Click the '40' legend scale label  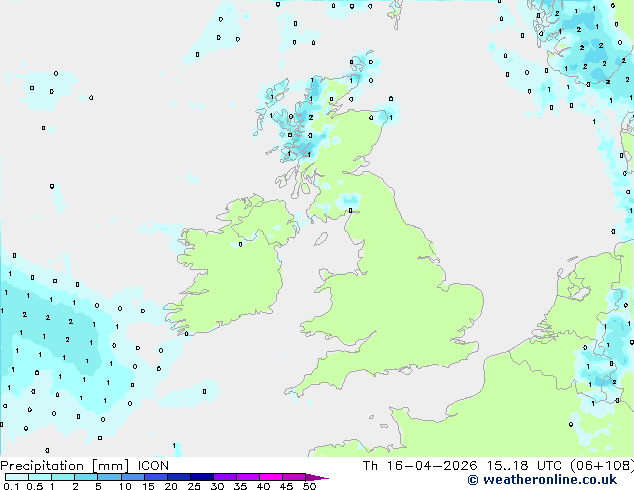point(263,486)
